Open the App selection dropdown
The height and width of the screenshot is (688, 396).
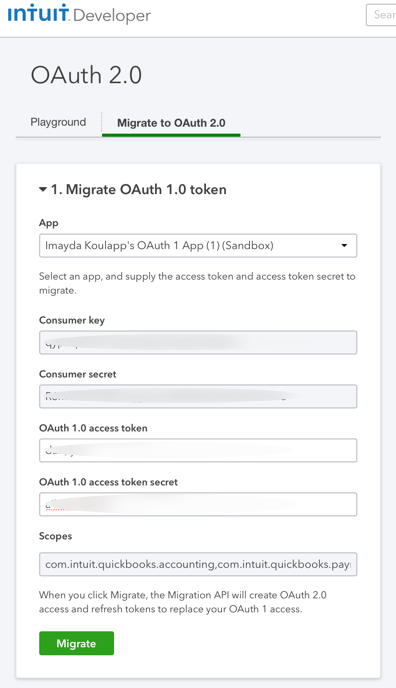tap(198, 245)
